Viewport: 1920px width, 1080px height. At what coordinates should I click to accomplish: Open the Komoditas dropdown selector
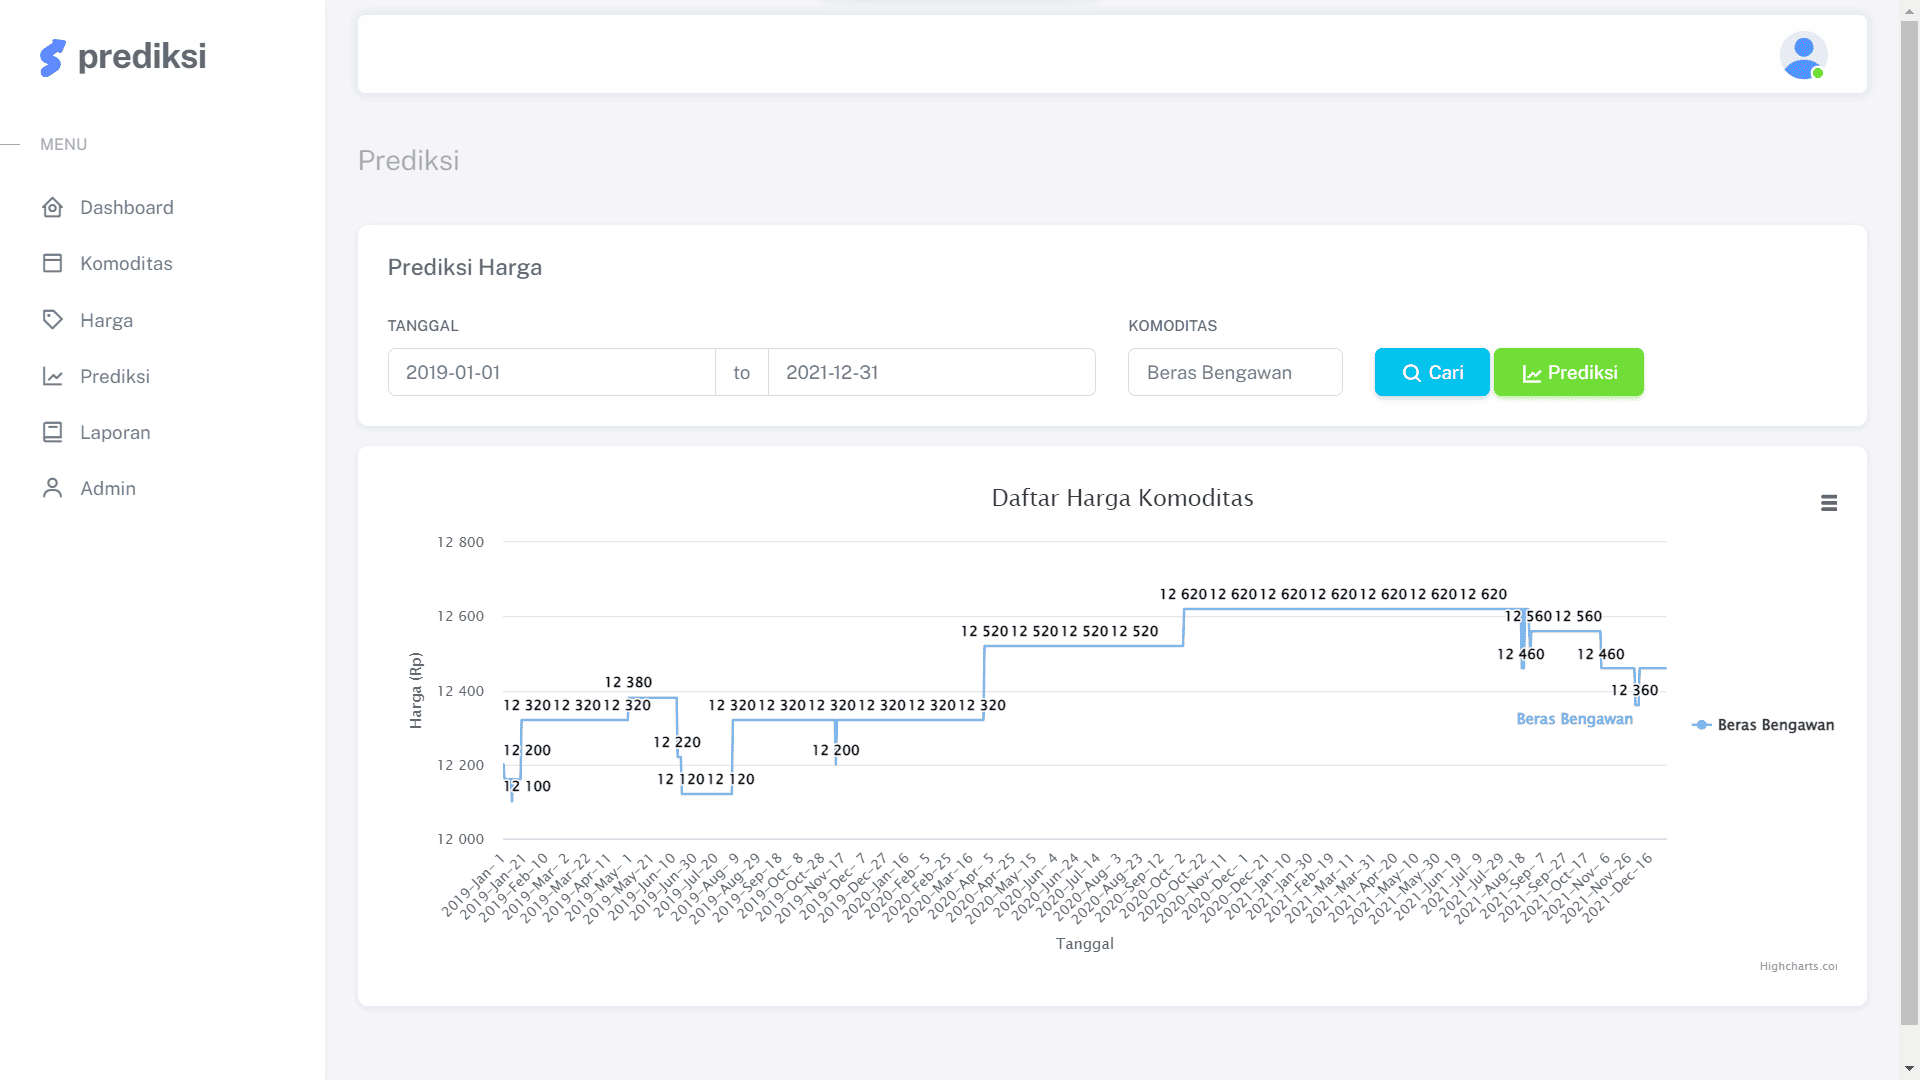click(1235, 372)
